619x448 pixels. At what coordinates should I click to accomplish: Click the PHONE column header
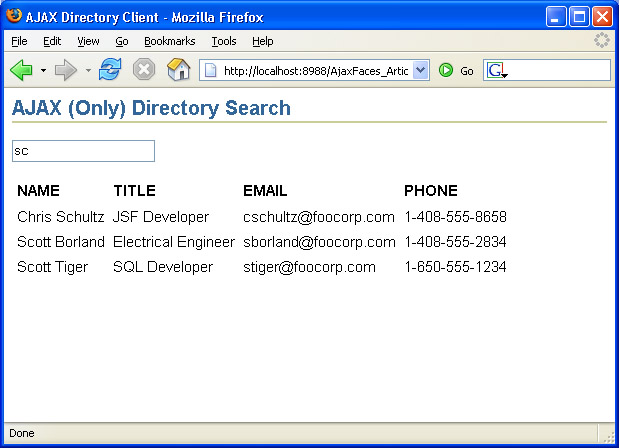pyautogui.click(x=431, y=191)
